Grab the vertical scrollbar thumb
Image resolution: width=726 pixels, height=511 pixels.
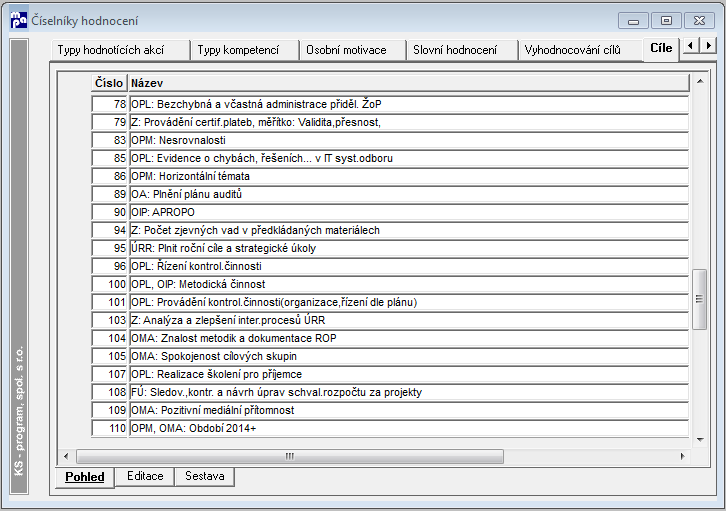pos(700,299)
